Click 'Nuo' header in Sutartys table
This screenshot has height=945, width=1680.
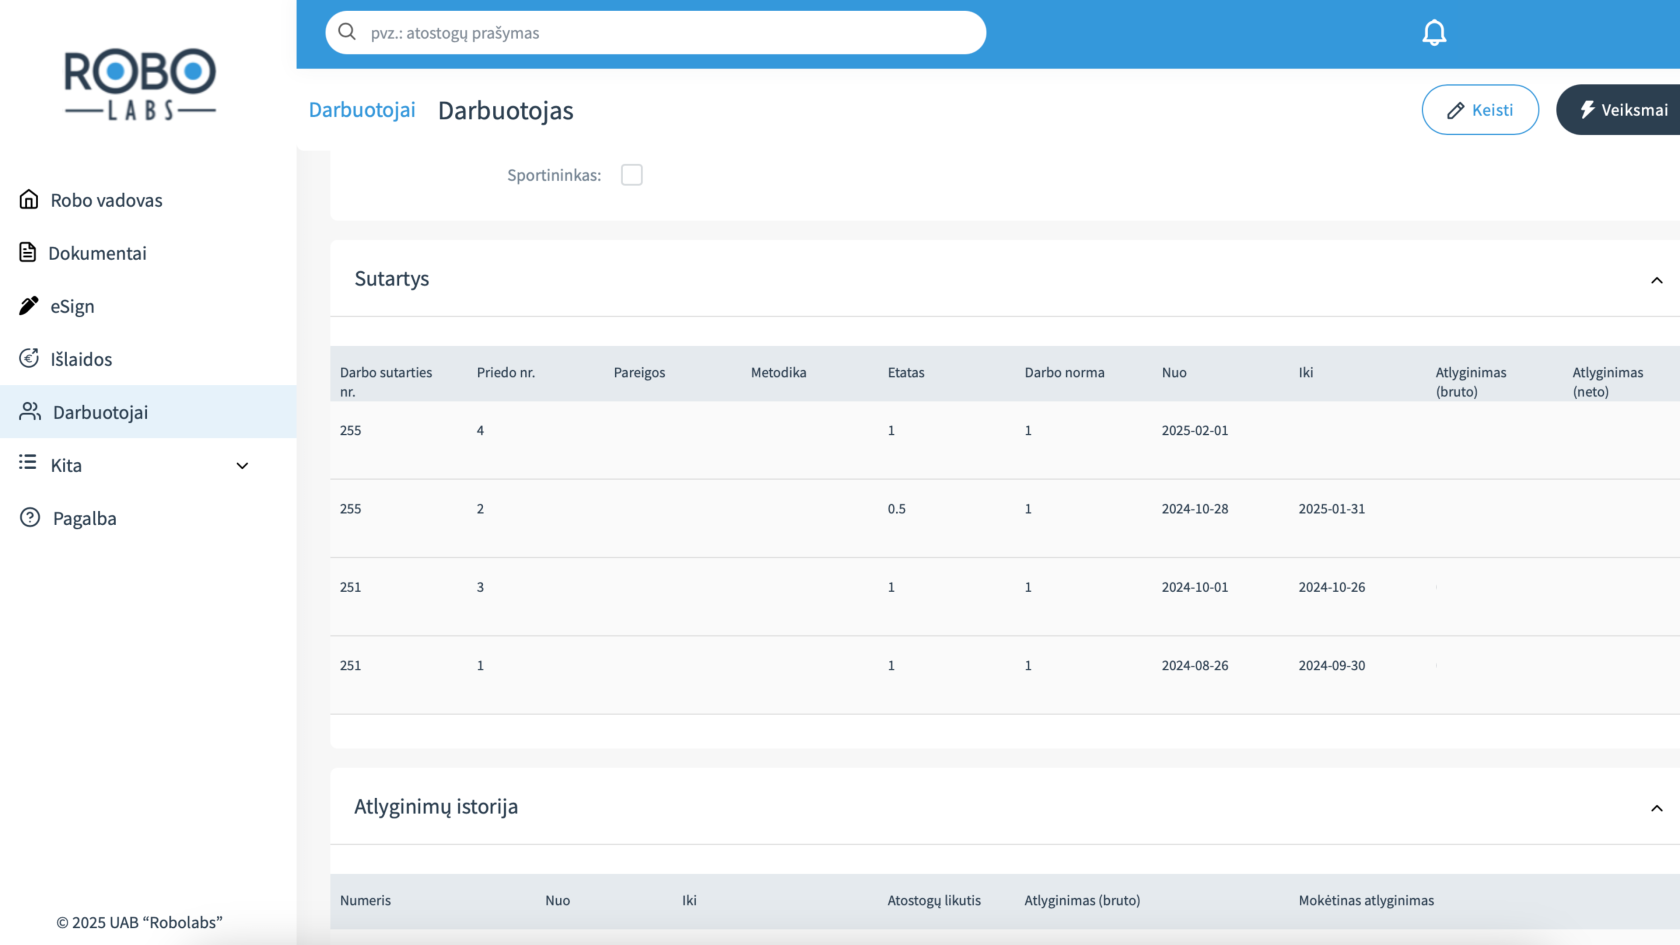pos(1174,373)
